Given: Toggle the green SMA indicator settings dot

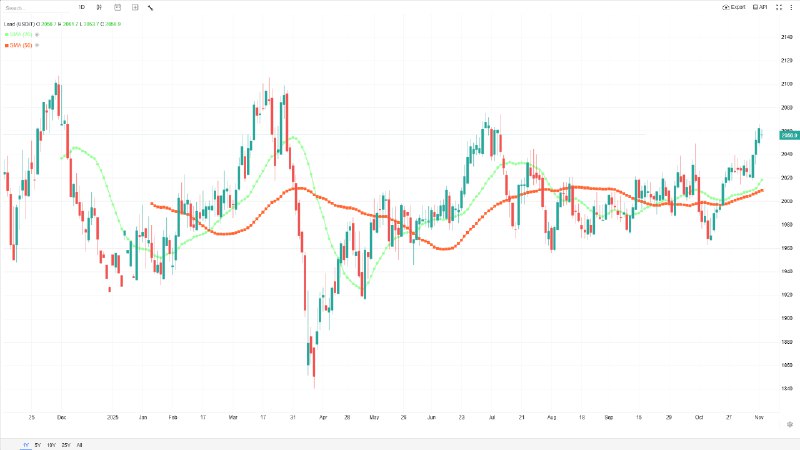Looking at the screenshot, I should 38,35.
